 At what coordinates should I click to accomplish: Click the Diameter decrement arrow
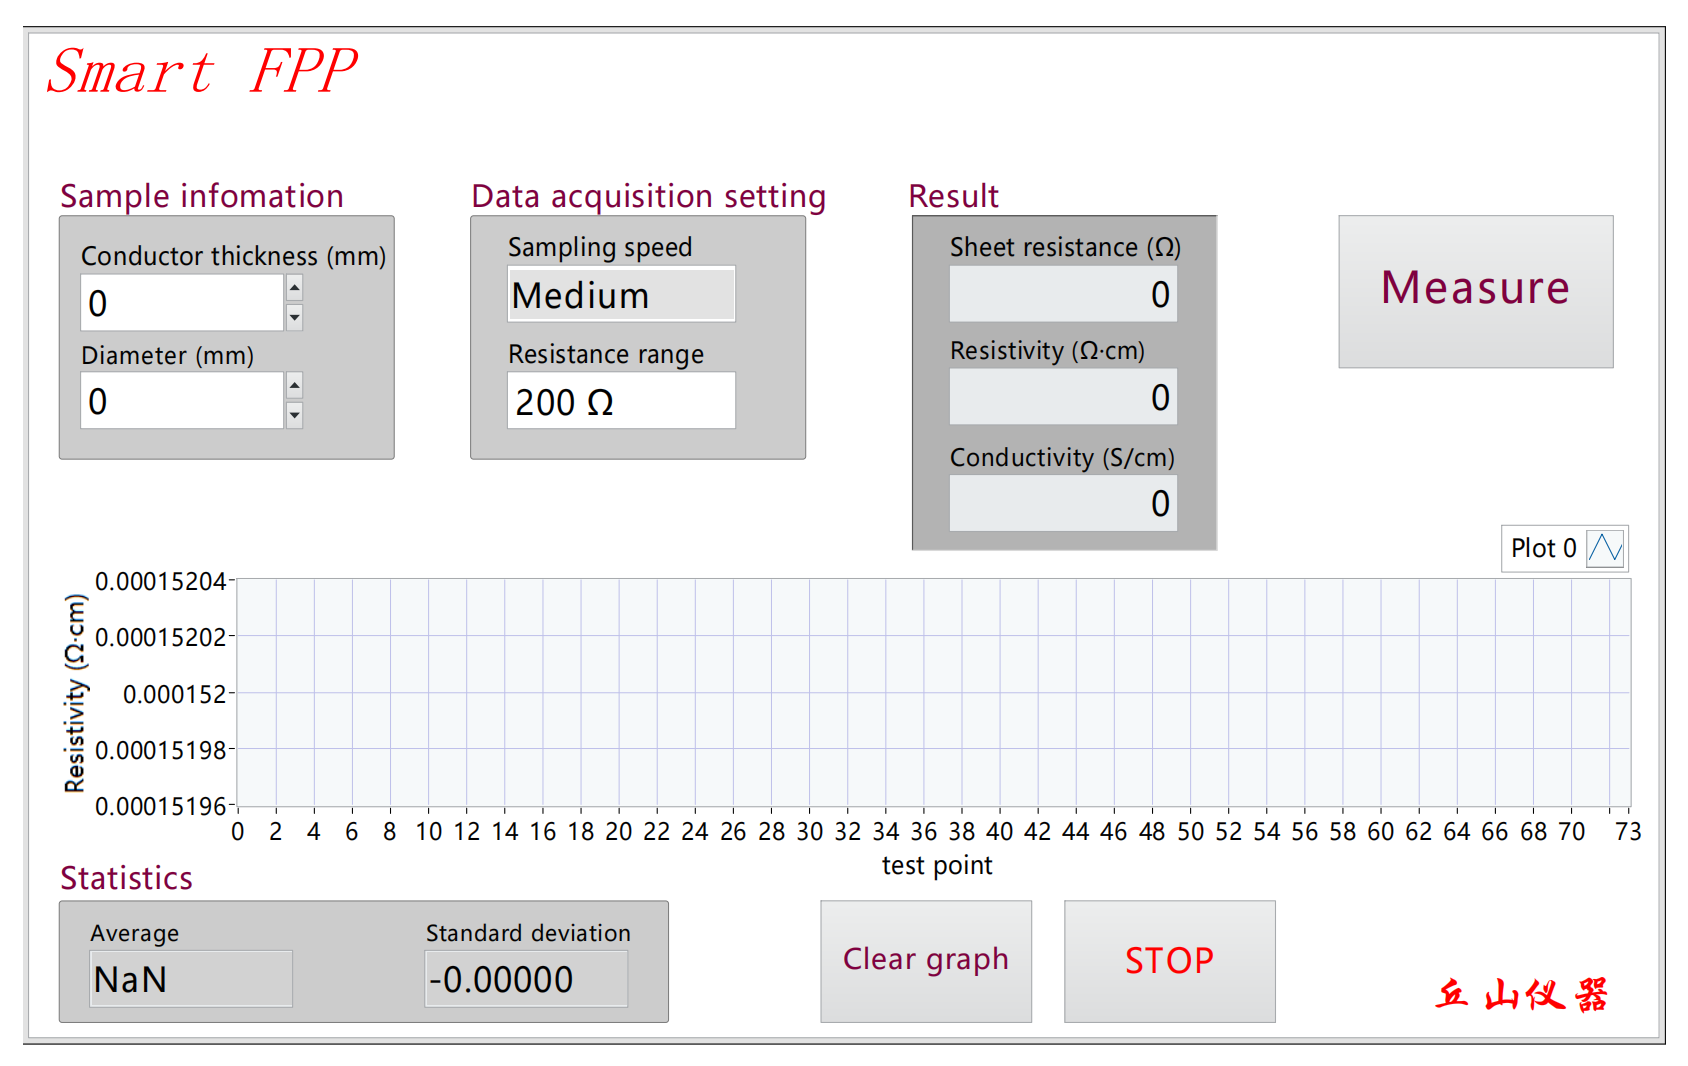294,415
